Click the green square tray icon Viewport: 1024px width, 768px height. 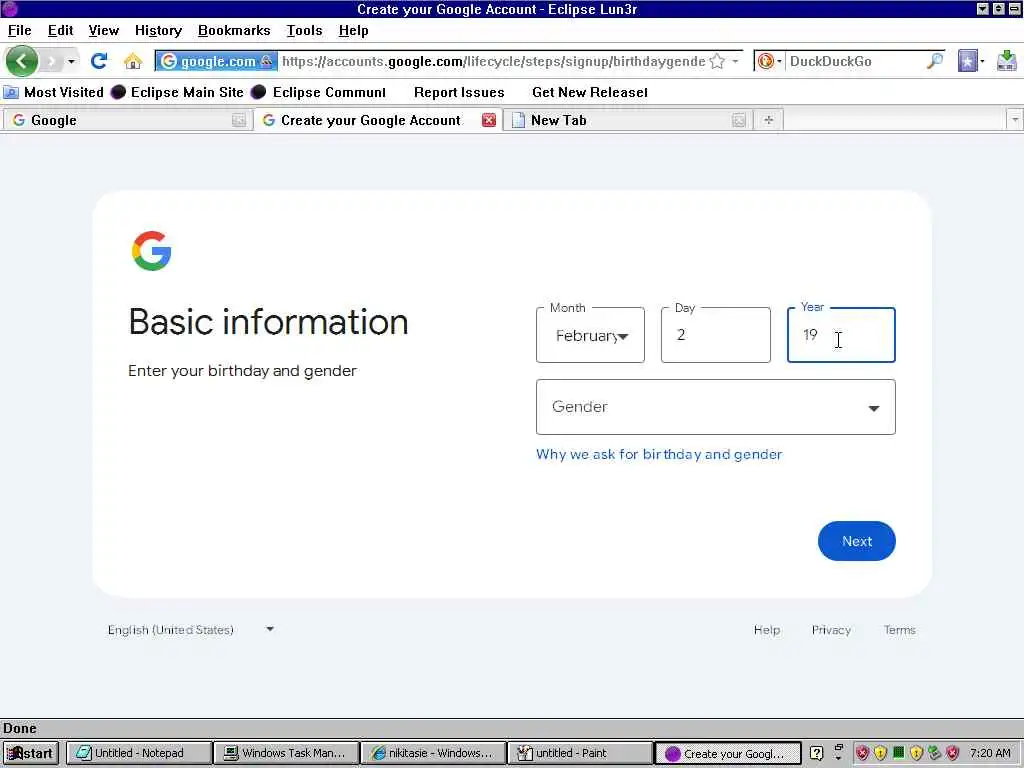(x=899, y=752)
